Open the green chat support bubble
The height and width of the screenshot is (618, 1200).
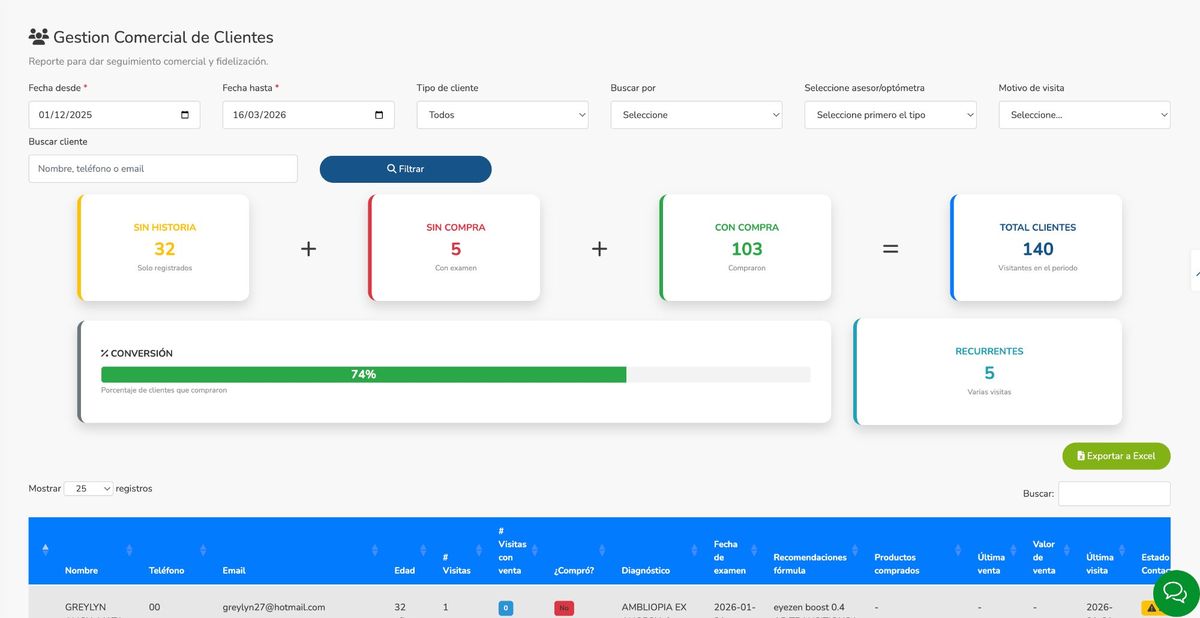coord(1175,593)
